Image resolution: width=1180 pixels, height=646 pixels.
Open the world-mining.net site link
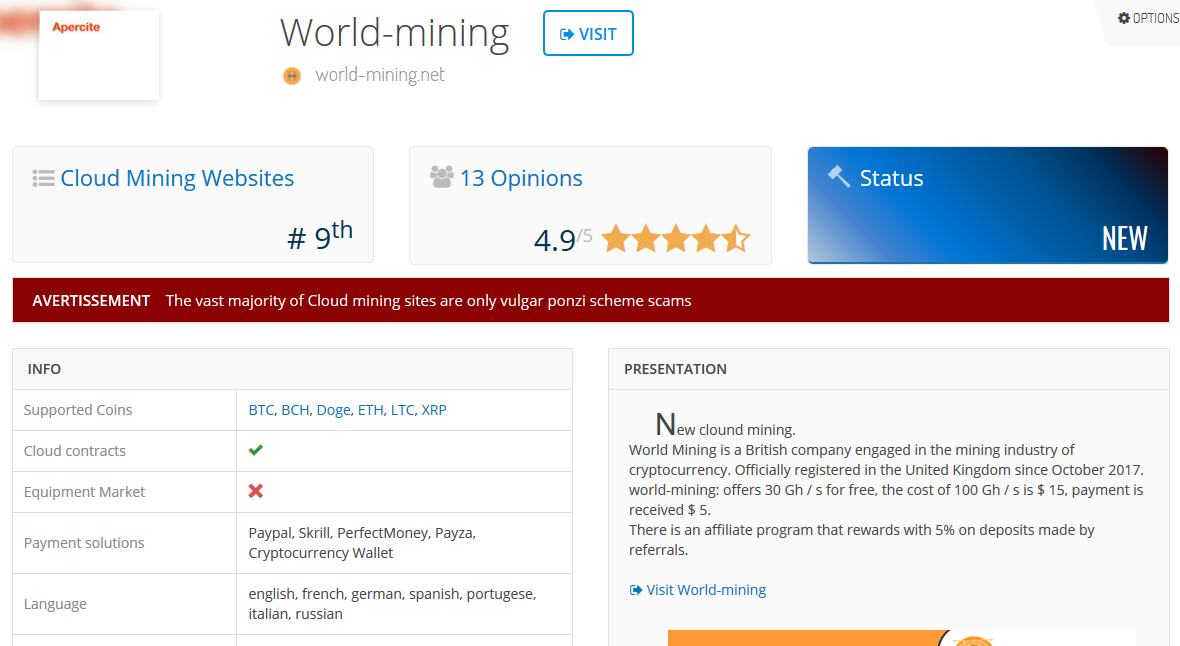click(x=379, y=75)
